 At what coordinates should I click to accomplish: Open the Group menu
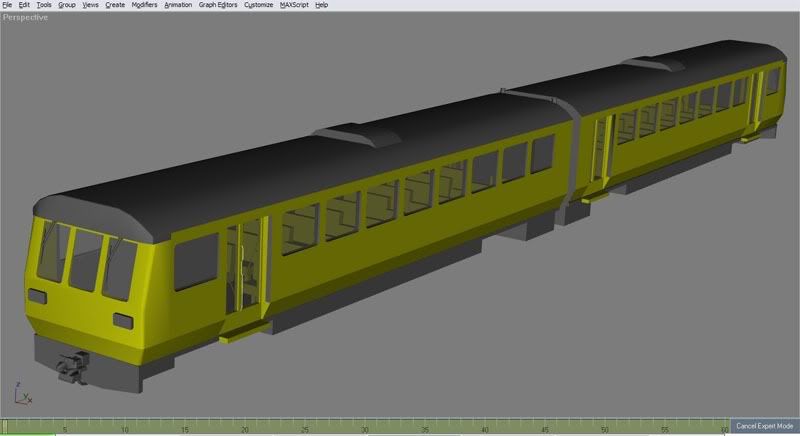(x=67, y=5)
